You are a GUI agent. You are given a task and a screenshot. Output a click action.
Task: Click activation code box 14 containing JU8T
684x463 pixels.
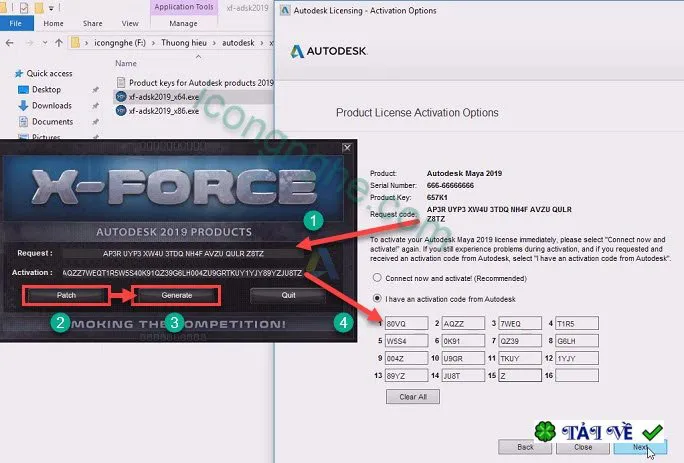(x=463, y=375)
